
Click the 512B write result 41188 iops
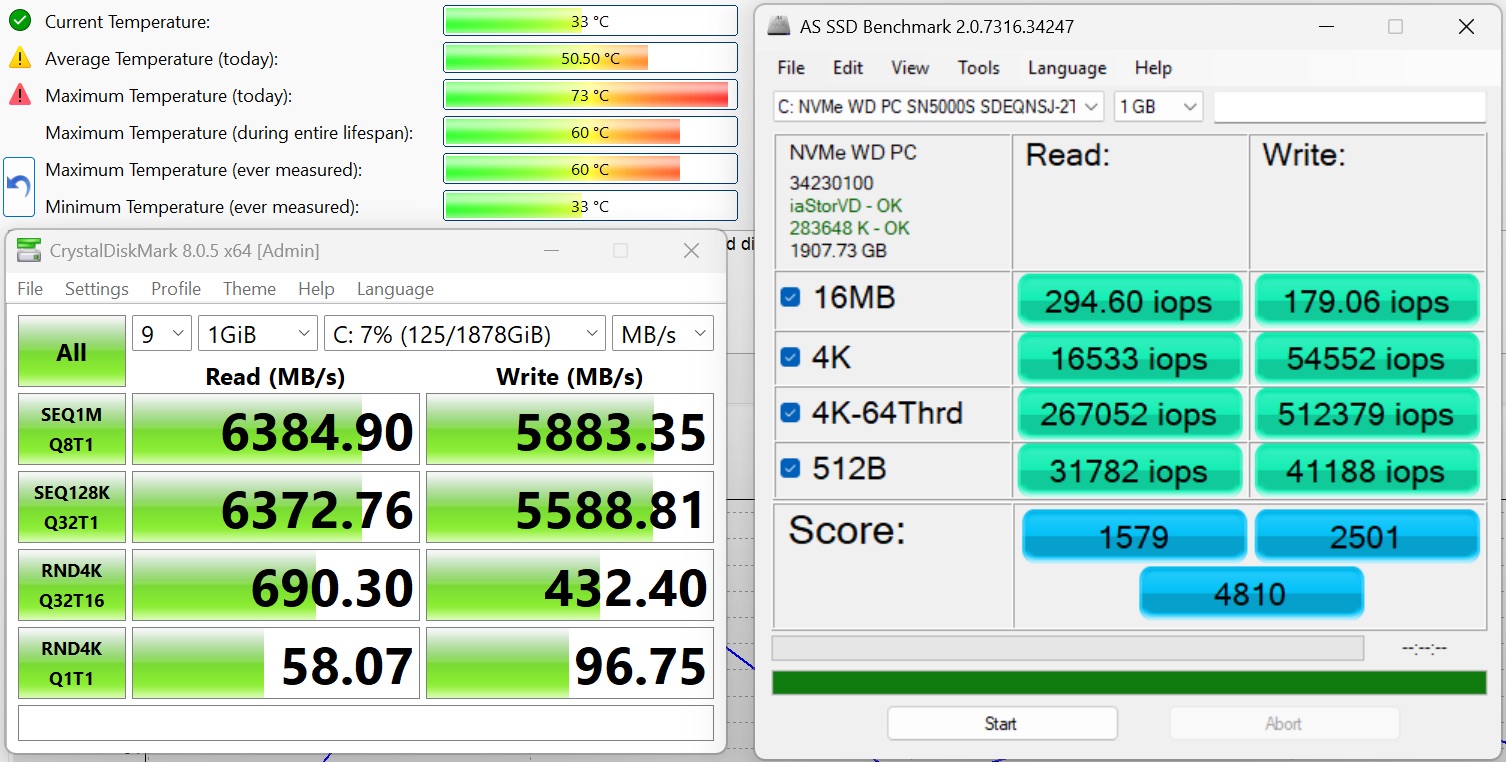pos(1366,470)
